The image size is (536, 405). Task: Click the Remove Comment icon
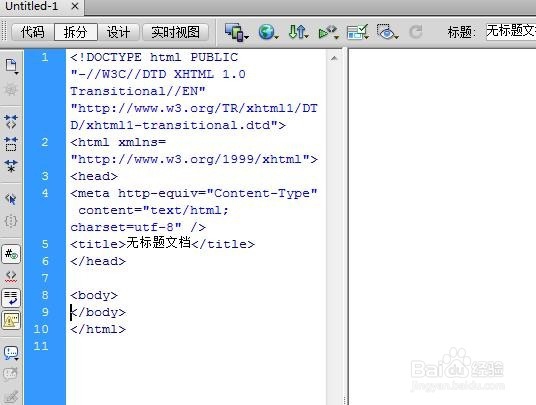click(11, 374)
